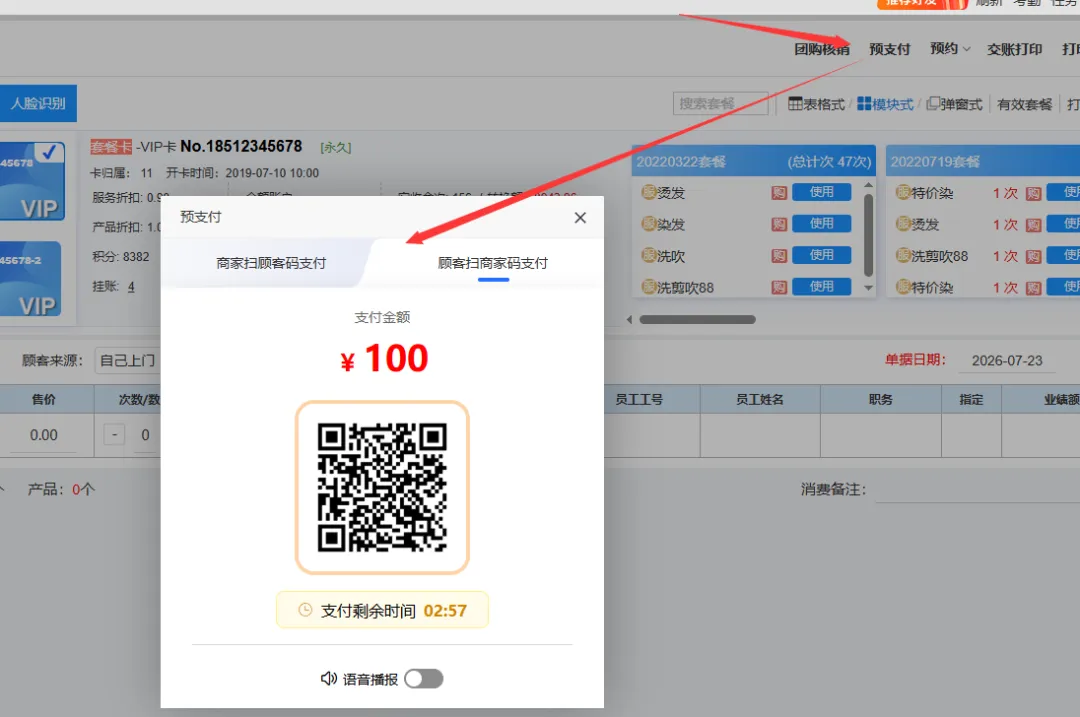This screenshot has width=1080, height=717.
Task: Click the 搜索套餐 search field
Action: point(720,103)
